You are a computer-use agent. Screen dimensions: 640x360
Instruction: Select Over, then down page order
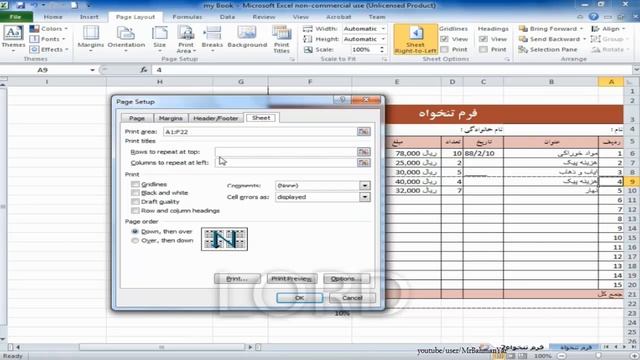[135, 241]
